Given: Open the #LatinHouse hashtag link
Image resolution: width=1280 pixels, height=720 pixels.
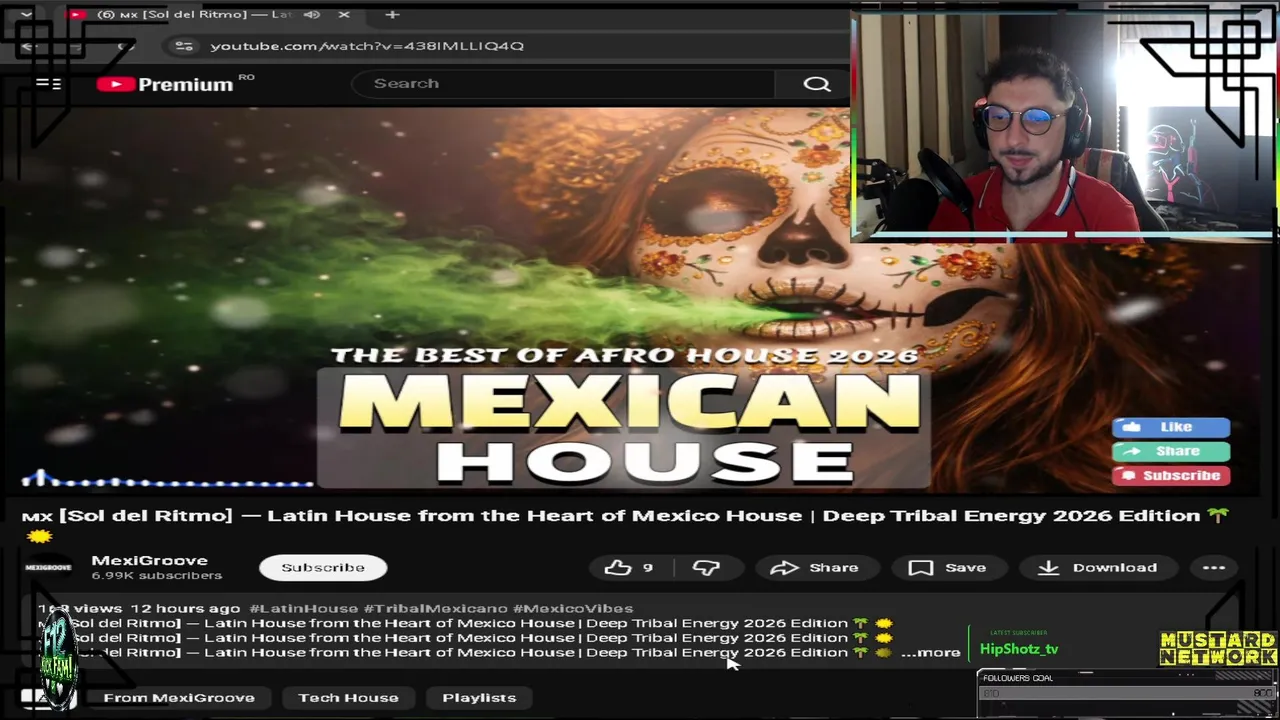Looking at the screenshot, I should (303, 608).
